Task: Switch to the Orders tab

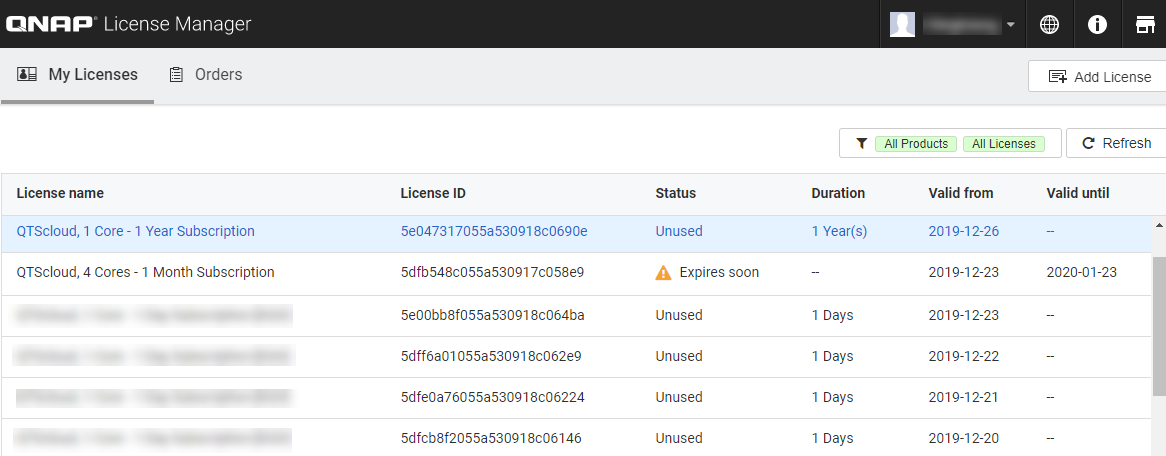Action: (x=206, y=75)
